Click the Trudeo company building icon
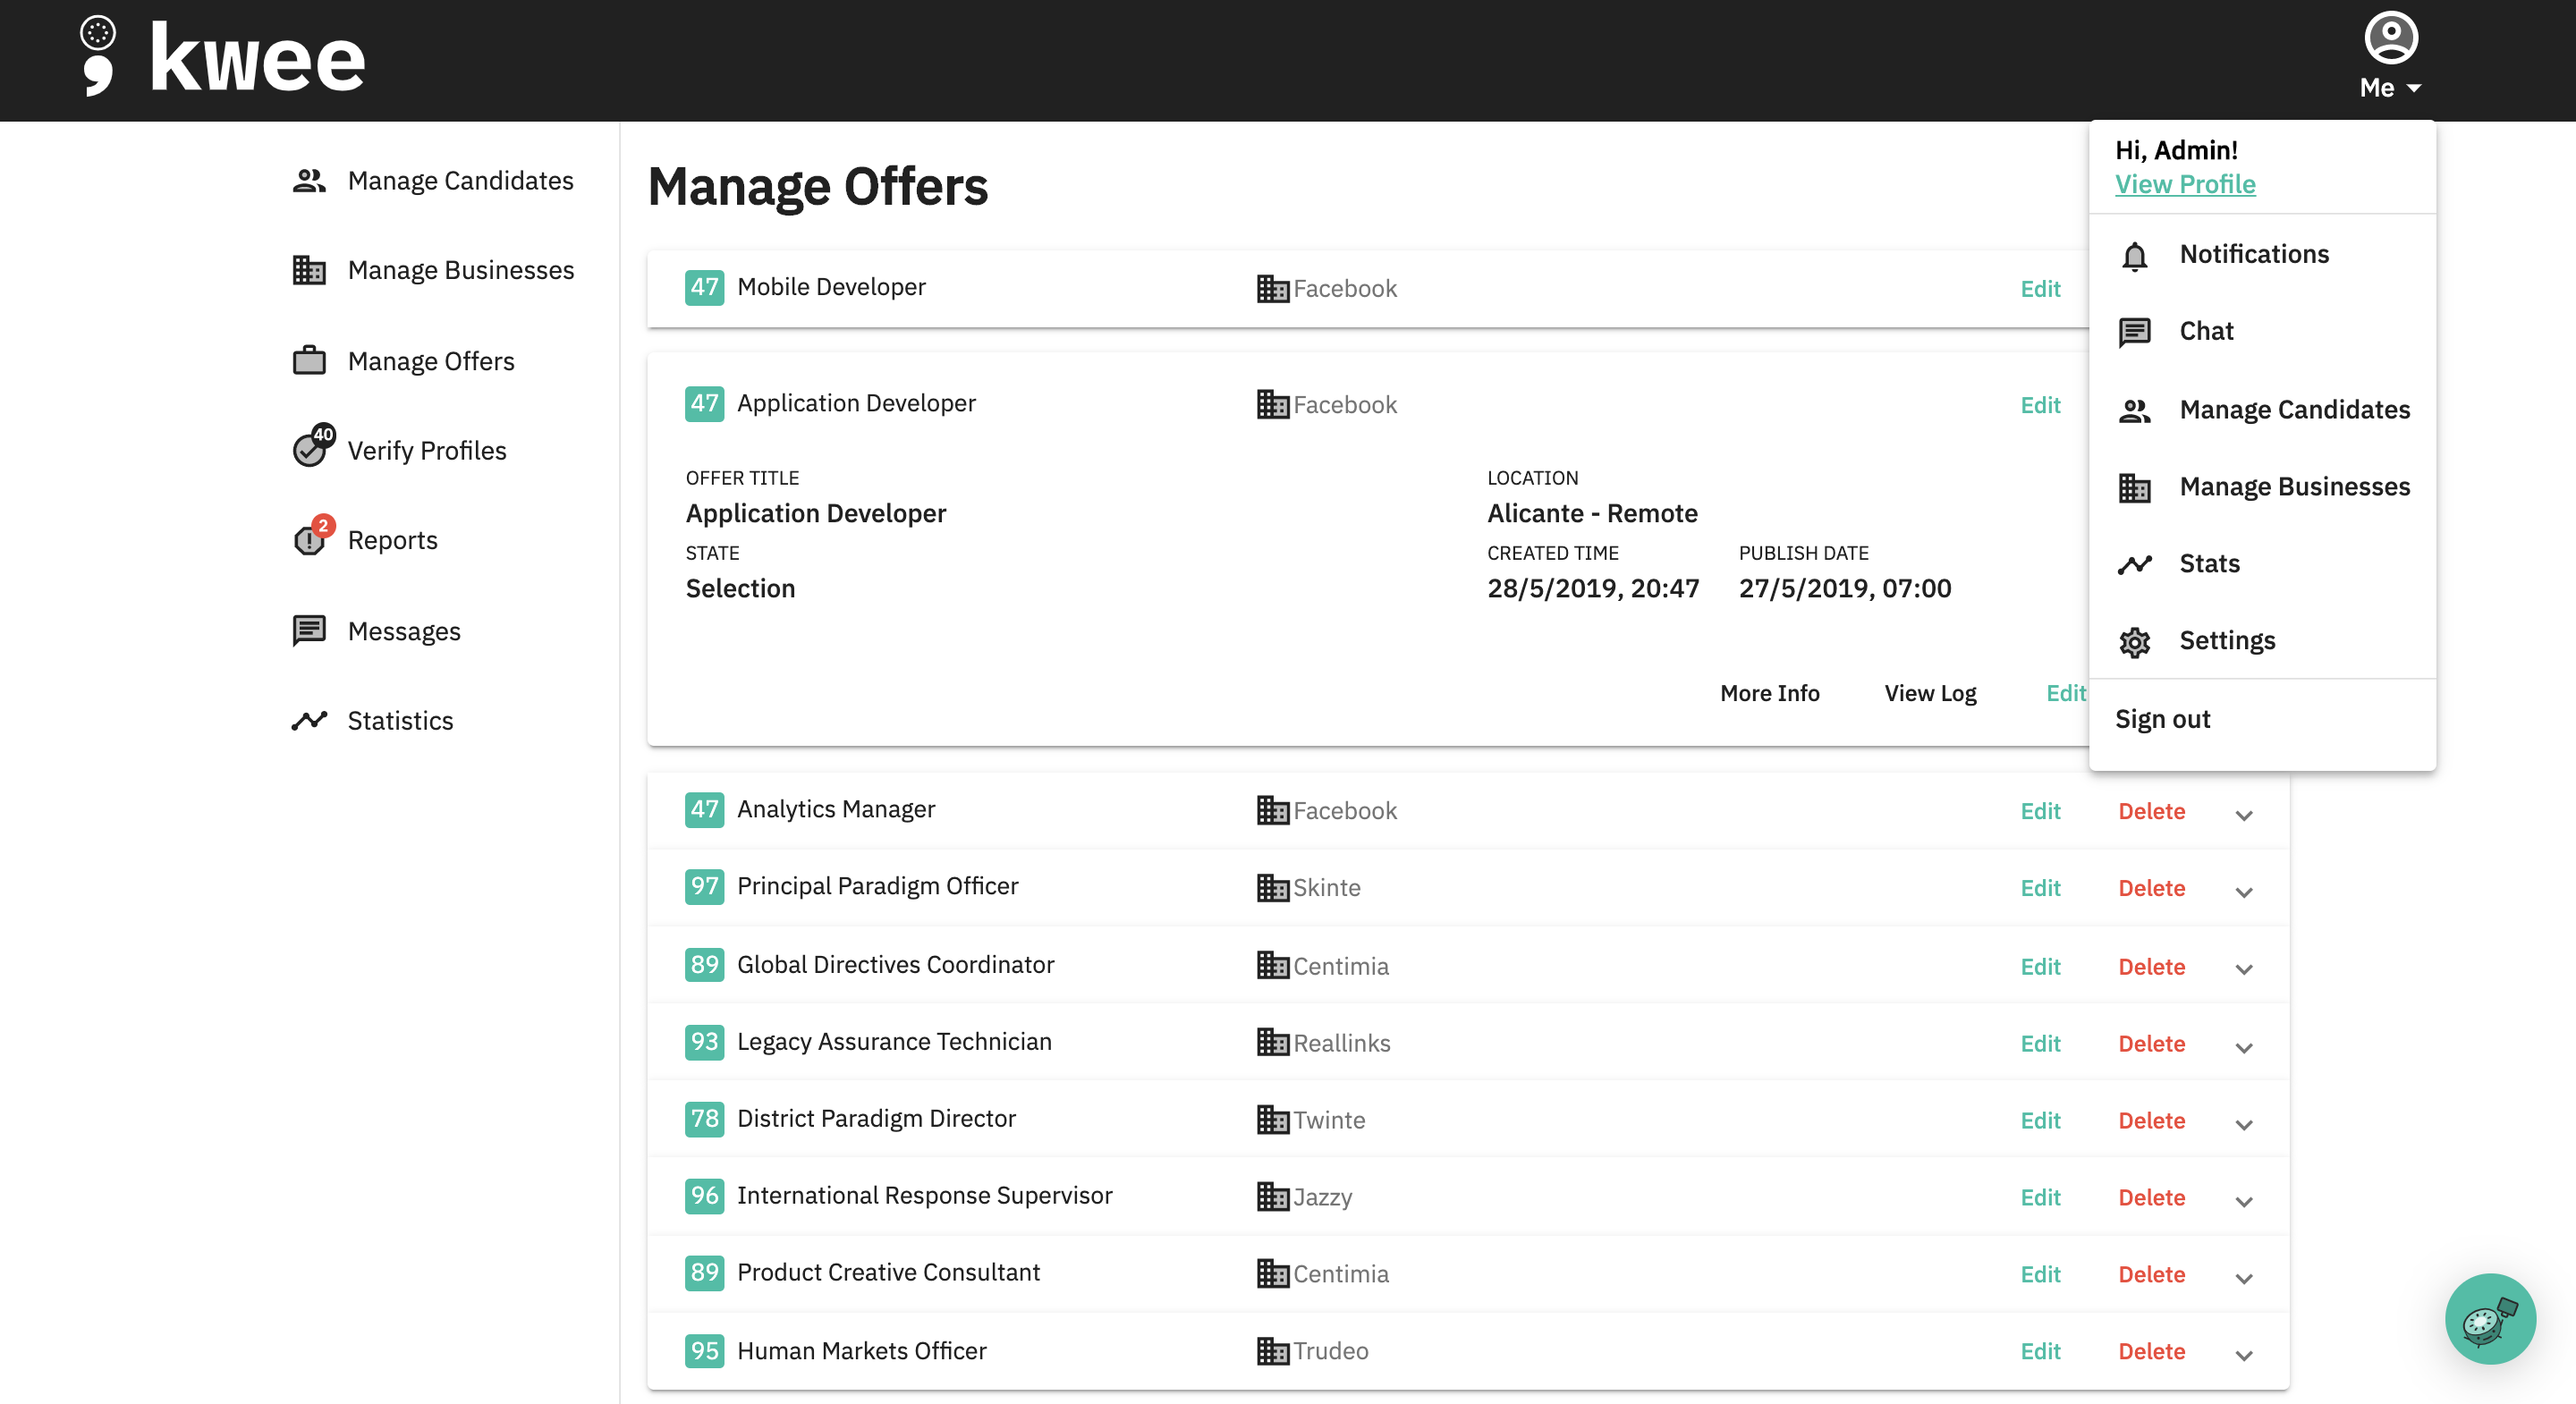Viewport: 2576px width, 1404px height. point(1272,1350)
